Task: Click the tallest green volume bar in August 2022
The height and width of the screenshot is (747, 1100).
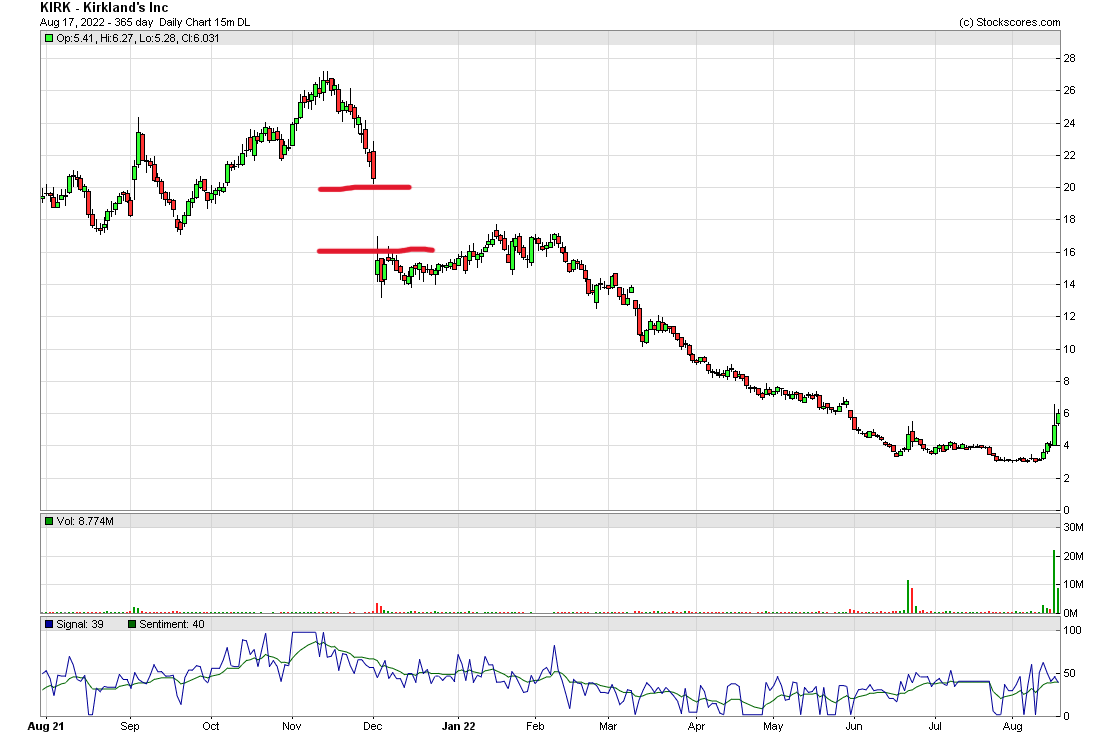Action: (x=1054, y=581)
